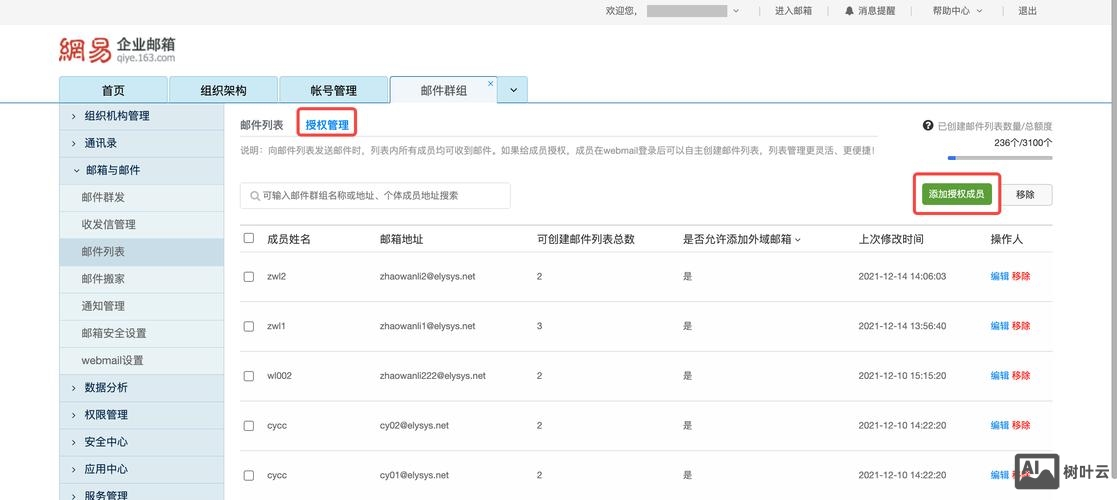Click red 移除 for the zwl2 row
The width and height of the screenshot is (1117, 500).
(1021, 276)
